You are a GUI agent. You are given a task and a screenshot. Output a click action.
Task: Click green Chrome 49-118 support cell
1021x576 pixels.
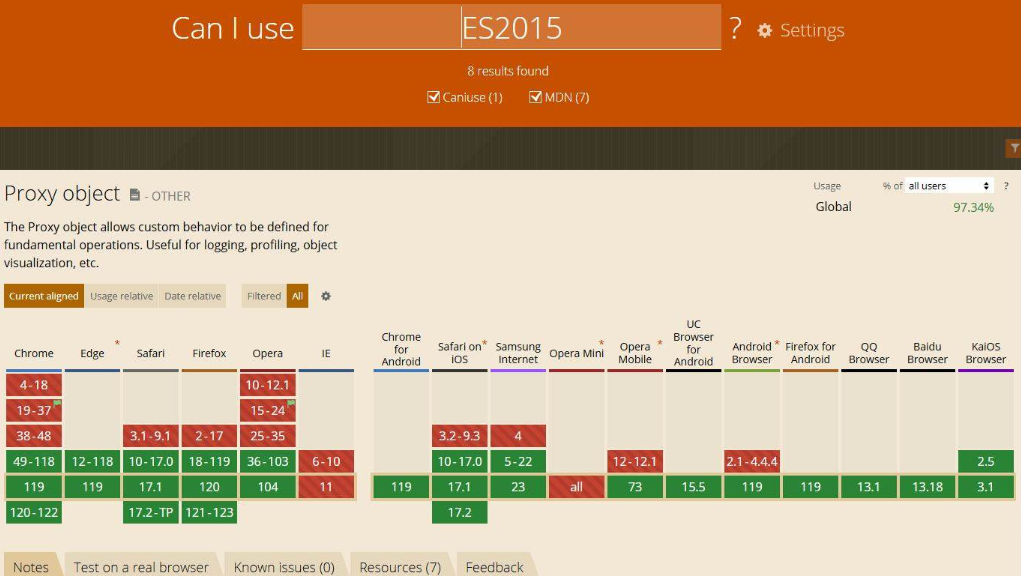pos(34,461)
